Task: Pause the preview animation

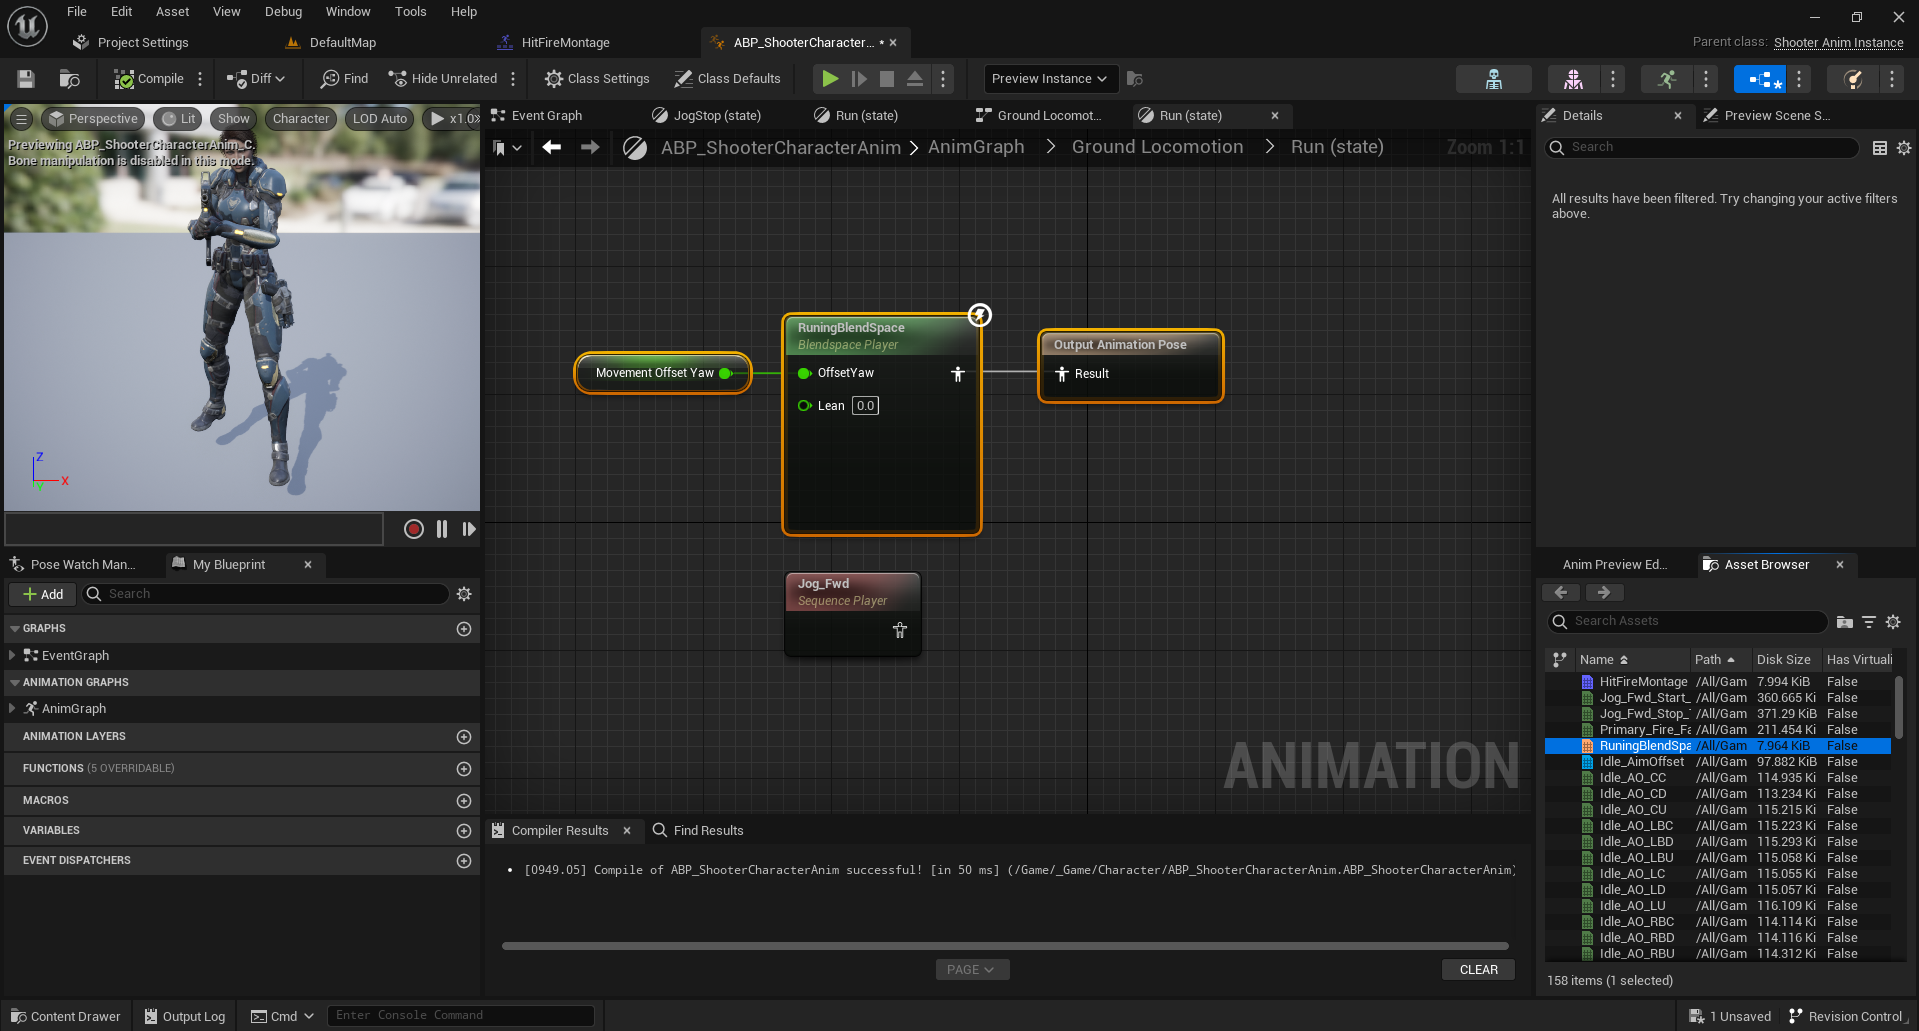Action: pos(442,529)
